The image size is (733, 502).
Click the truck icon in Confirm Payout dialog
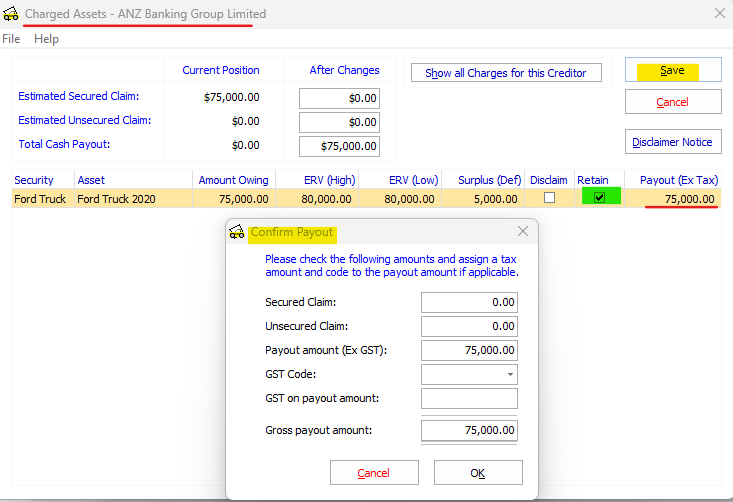pos(237,232)
